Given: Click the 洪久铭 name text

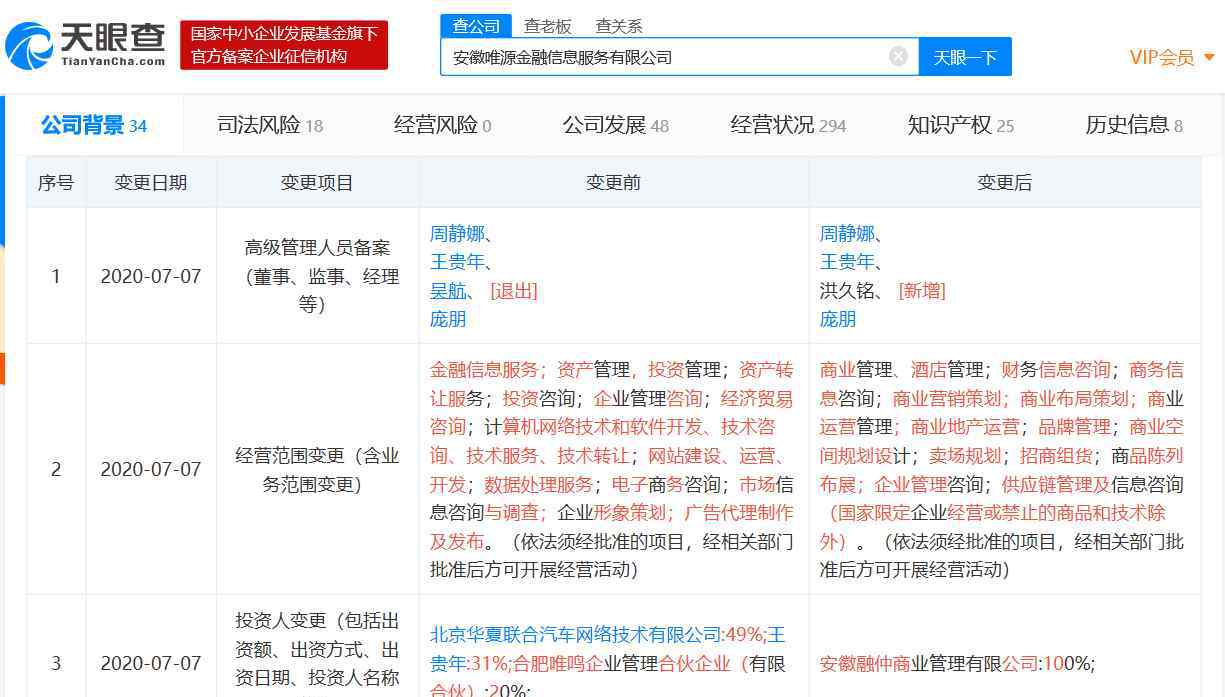Looking at the screenshot, I should [847, 291].
